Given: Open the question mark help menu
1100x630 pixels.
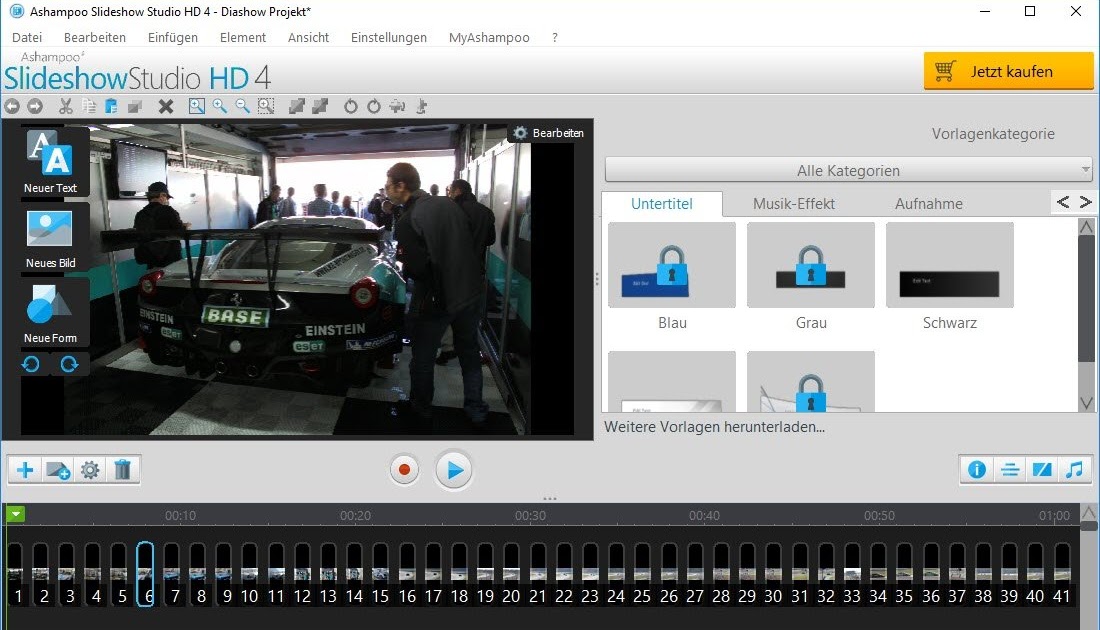Looking at the screenshot, I should coord(555,37).
